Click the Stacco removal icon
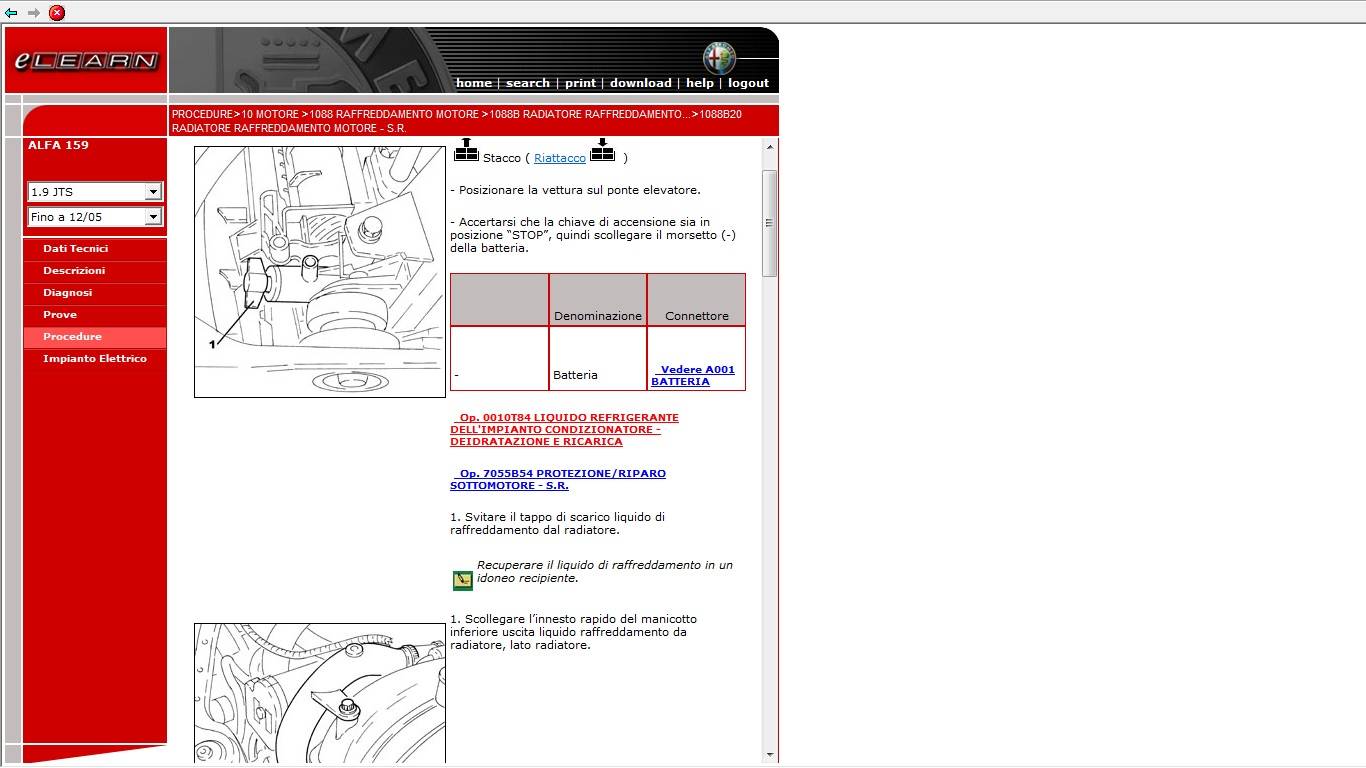 tap(466, 150)
